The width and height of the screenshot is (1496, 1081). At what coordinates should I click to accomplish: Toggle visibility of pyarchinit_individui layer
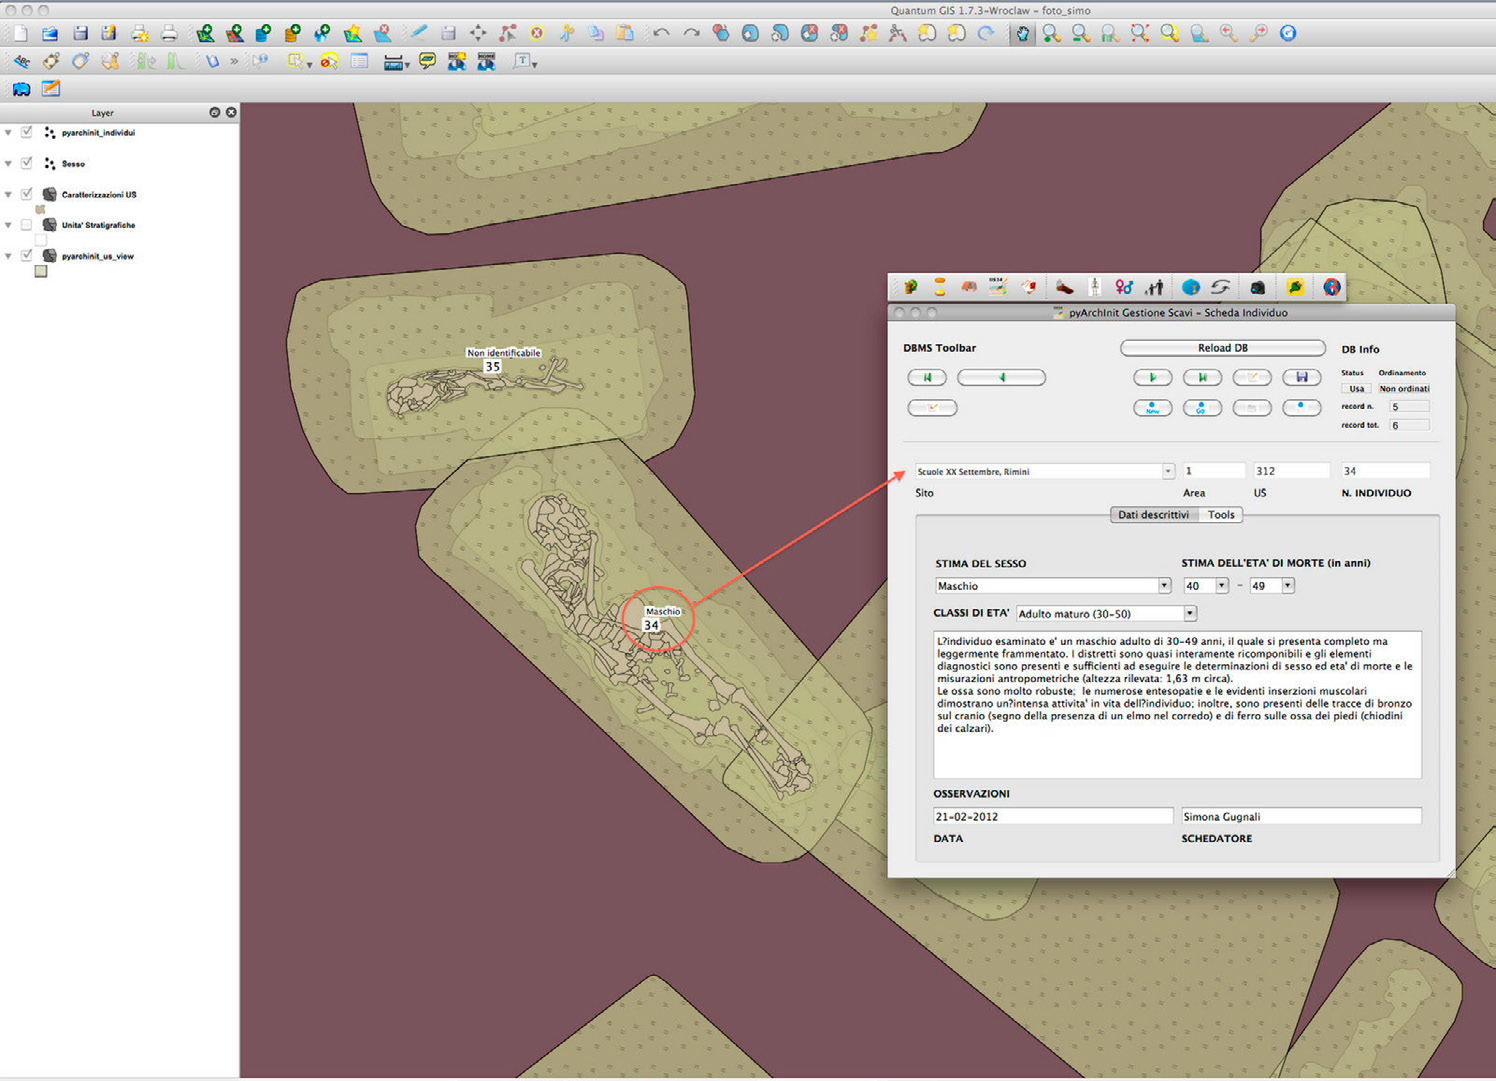(x=27, y=132)
